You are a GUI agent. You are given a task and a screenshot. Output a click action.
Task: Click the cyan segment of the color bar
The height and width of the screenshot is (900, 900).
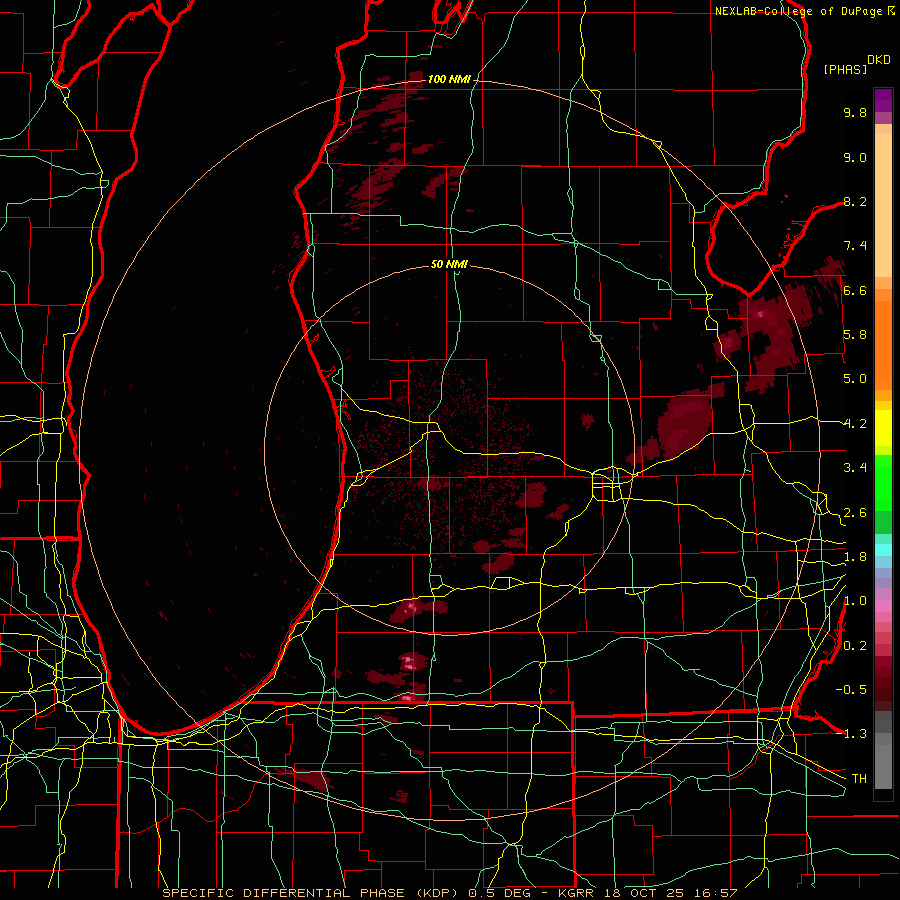pyautogui.click(x=883, y=550)
